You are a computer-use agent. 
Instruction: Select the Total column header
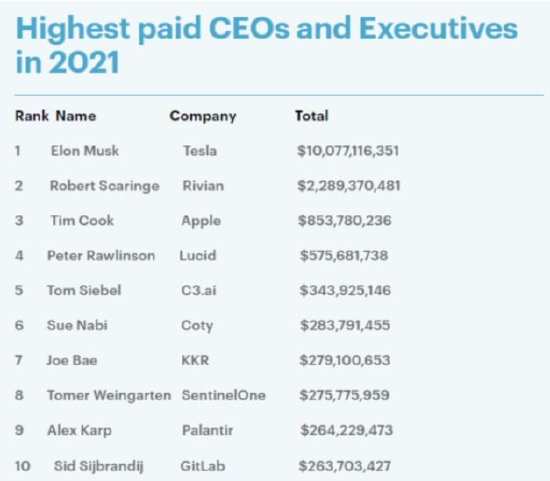pyautogui.click(x=311, y=116)
